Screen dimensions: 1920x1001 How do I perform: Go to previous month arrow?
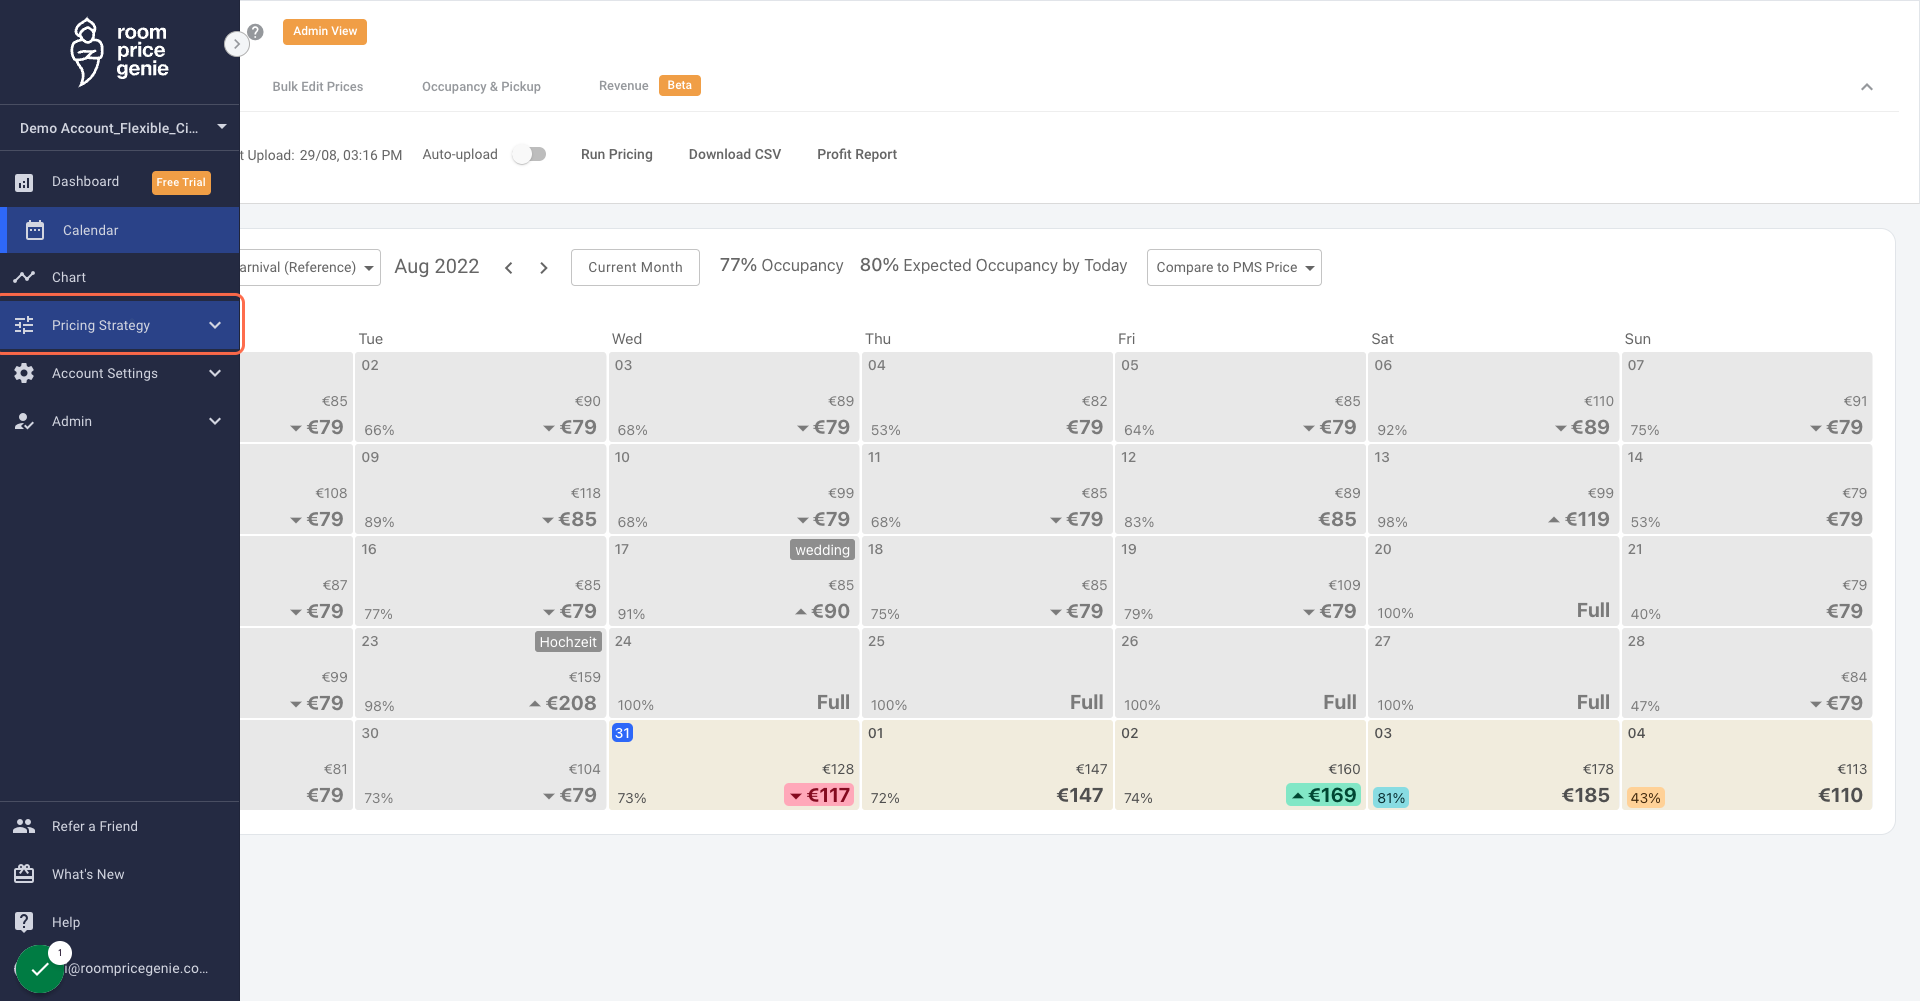[x=509, y=268]
